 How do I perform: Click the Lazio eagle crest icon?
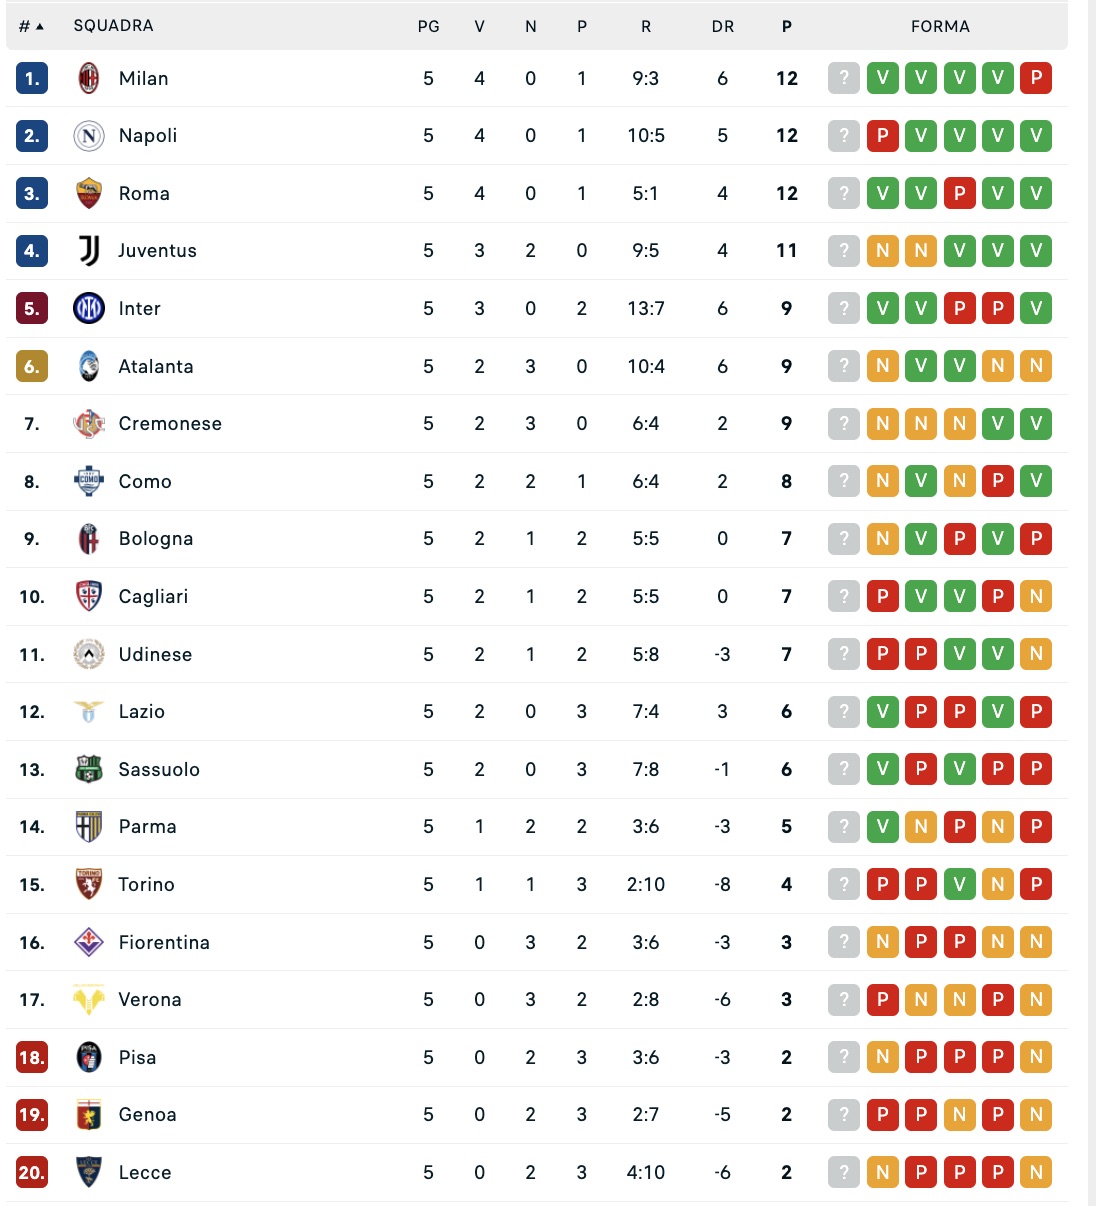[x=89, y=712]
